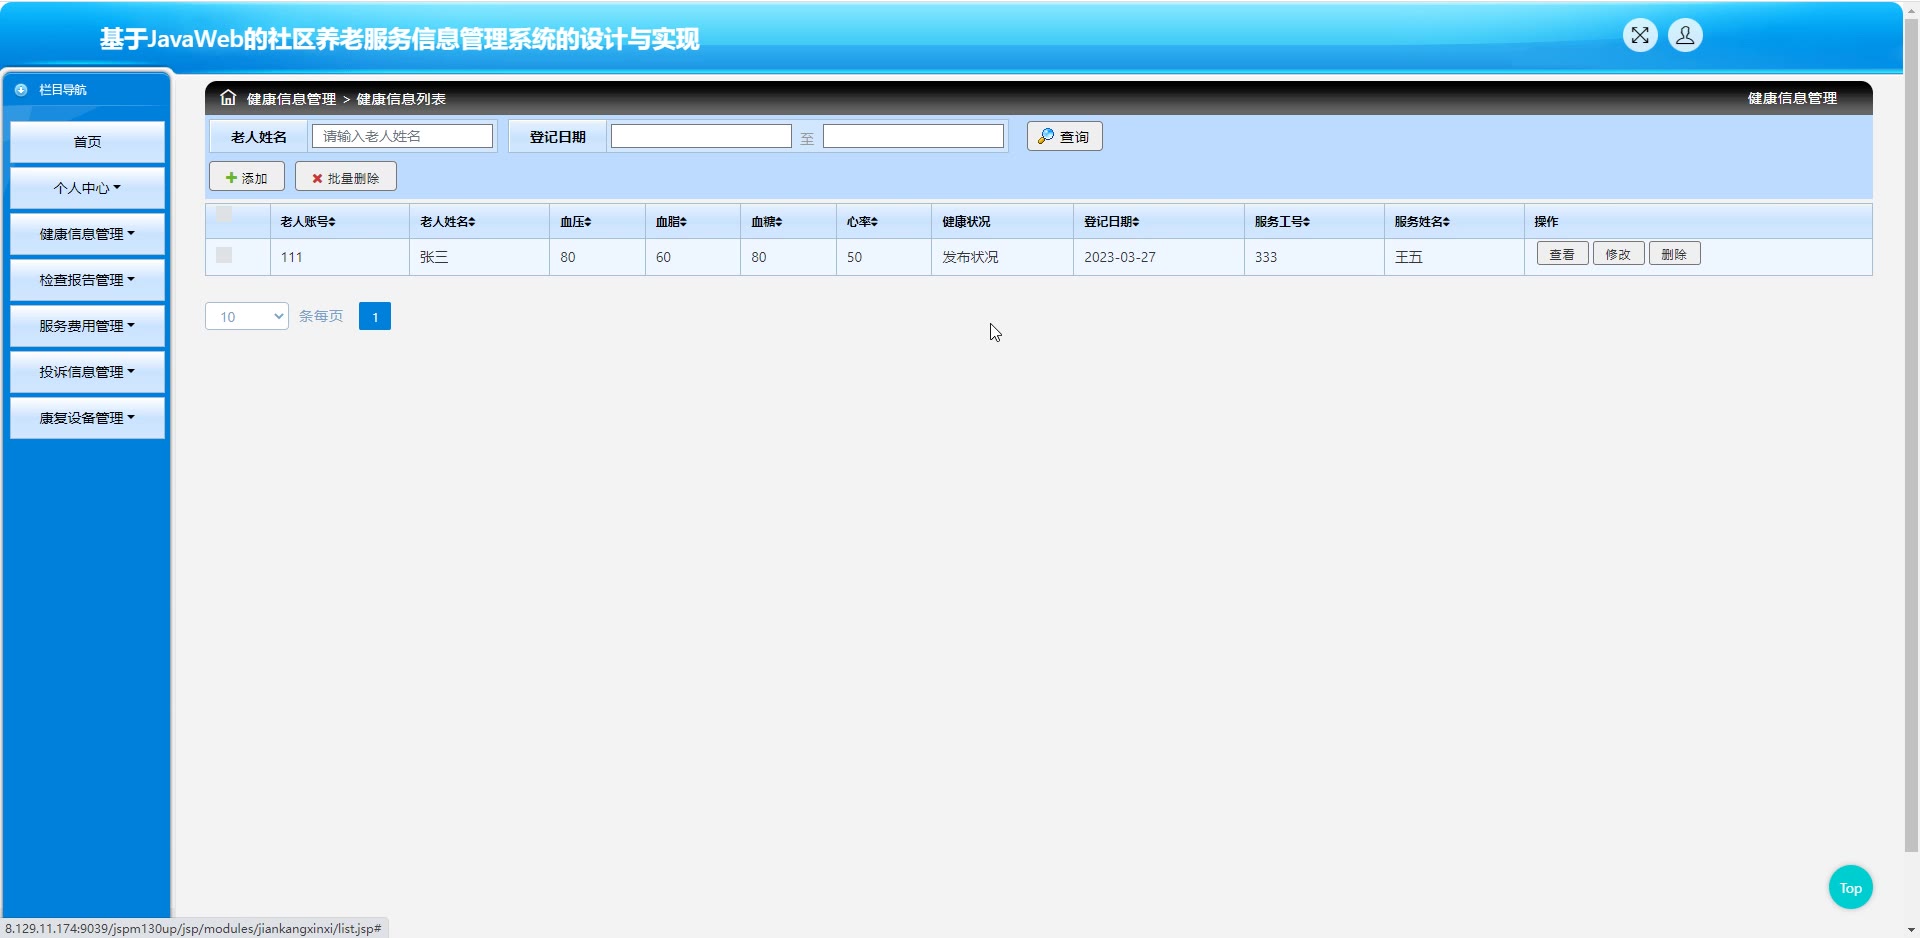The image size is (1920, 938).
Task: Click the name cell 张三
Action: (434, 257)
